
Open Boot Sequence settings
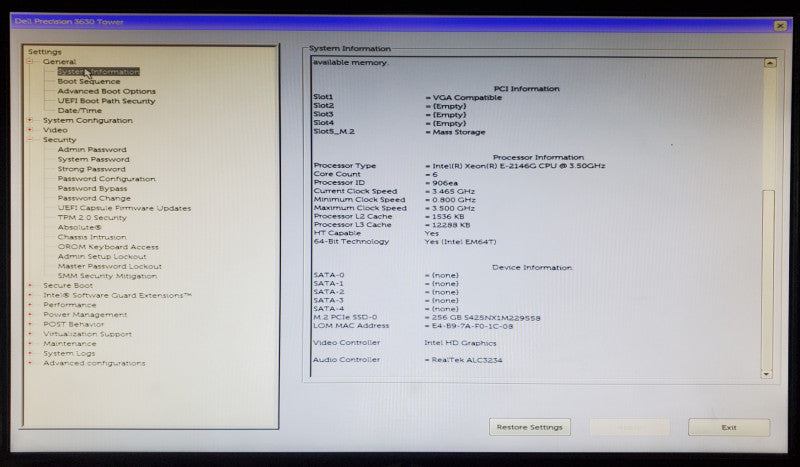click(89, 82)
